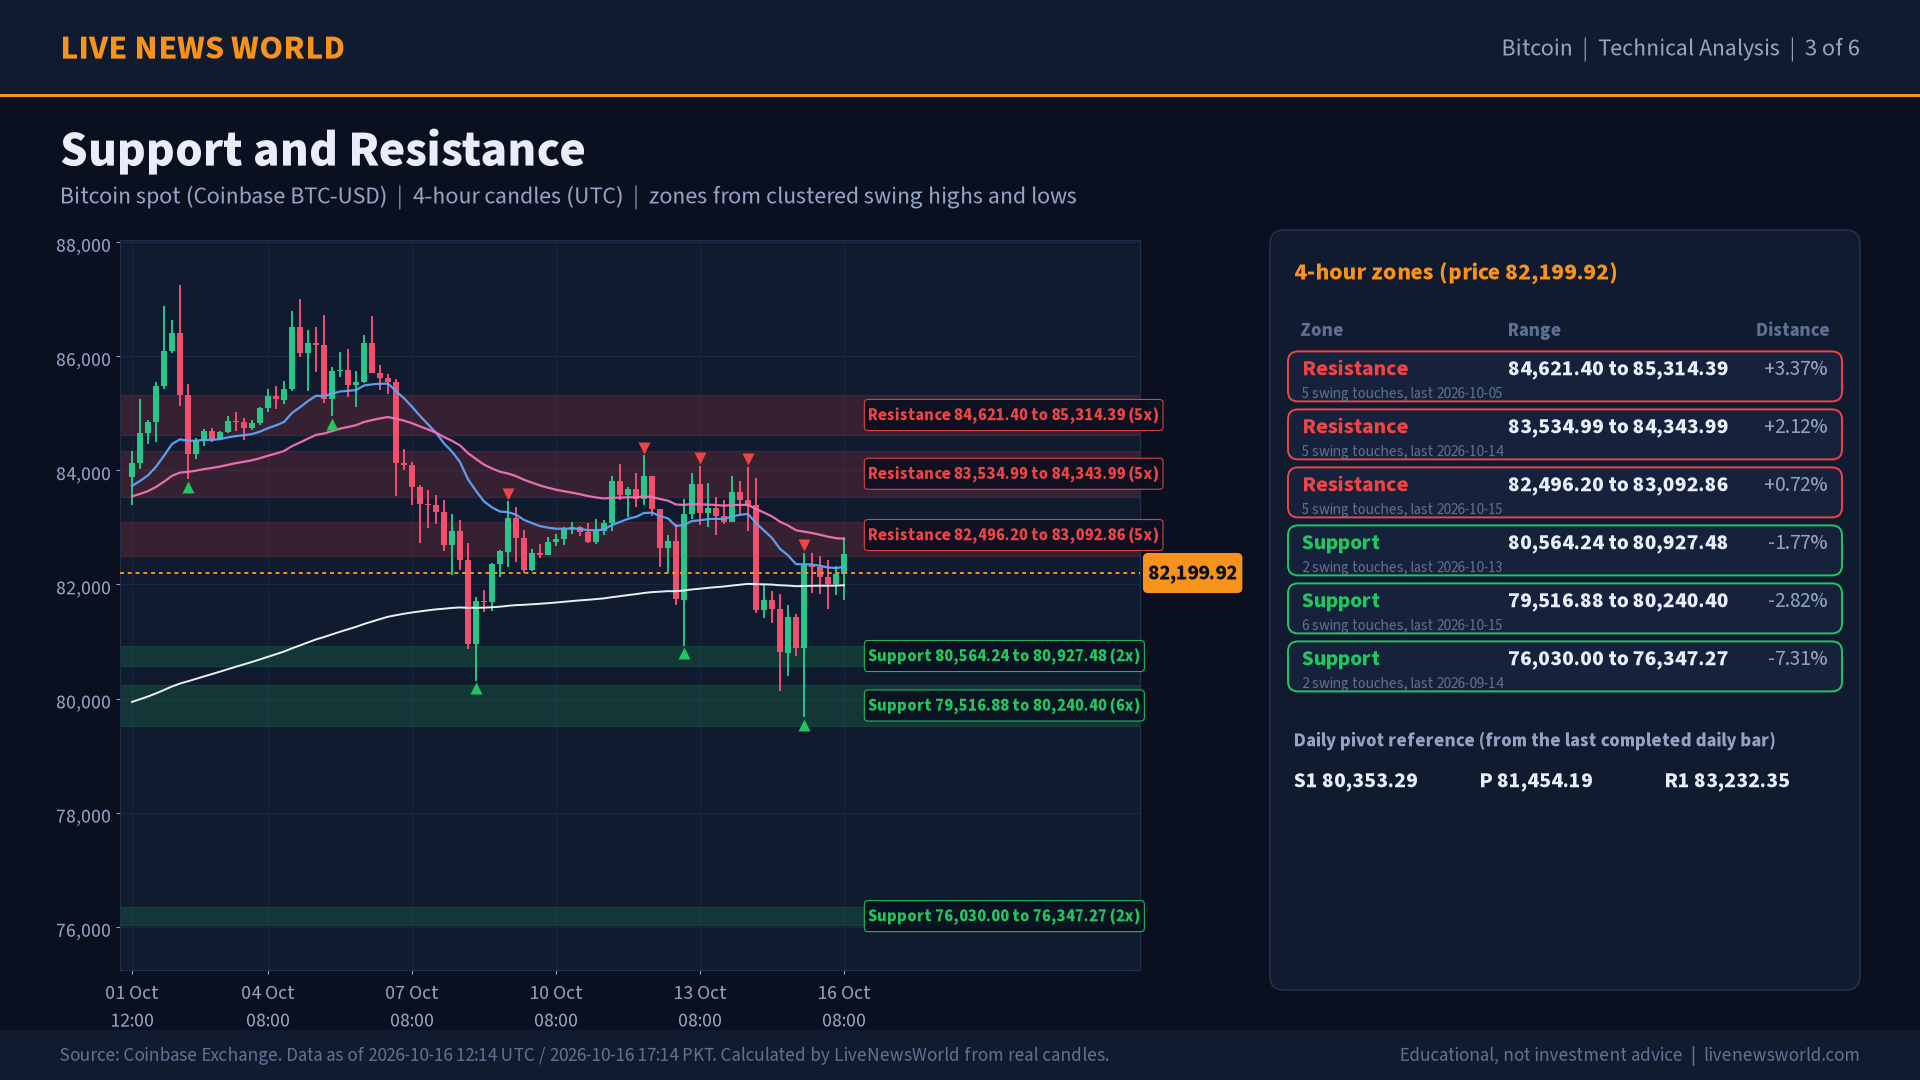Select the Resistance row with +0.72% distance
Screen dimensions: 1920x1080
coord(1565,493)
